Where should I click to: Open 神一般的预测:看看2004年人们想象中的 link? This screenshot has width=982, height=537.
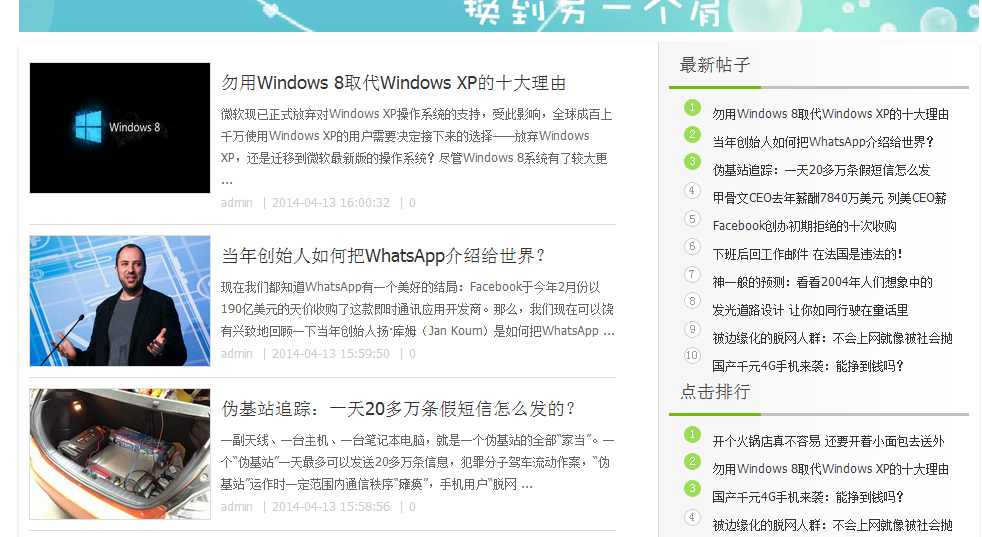tap(822, 282)
